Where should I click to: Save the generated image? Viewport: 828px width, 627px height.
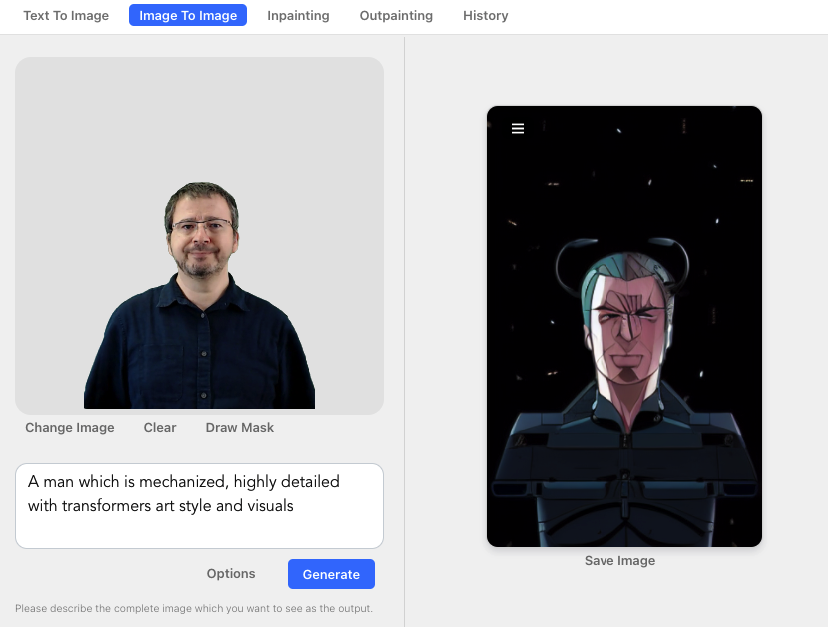[x=620, y=561]
